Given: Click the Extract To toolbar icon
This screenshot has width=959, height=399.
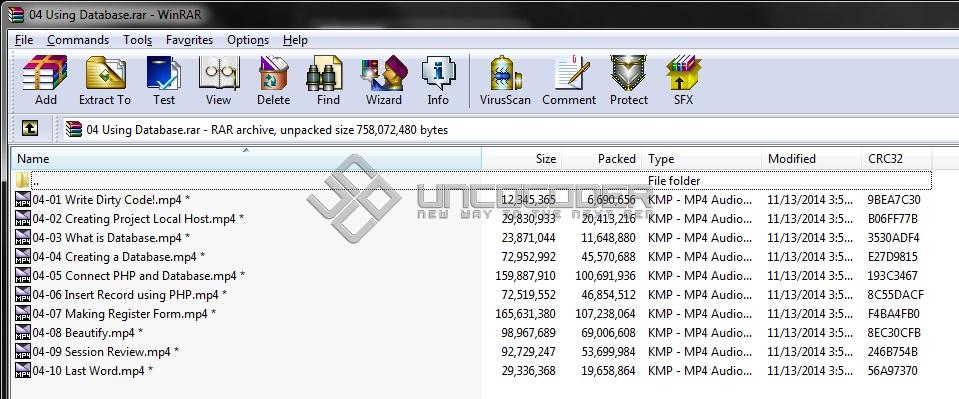Looking at the screenshot, I should coord(105,80).
